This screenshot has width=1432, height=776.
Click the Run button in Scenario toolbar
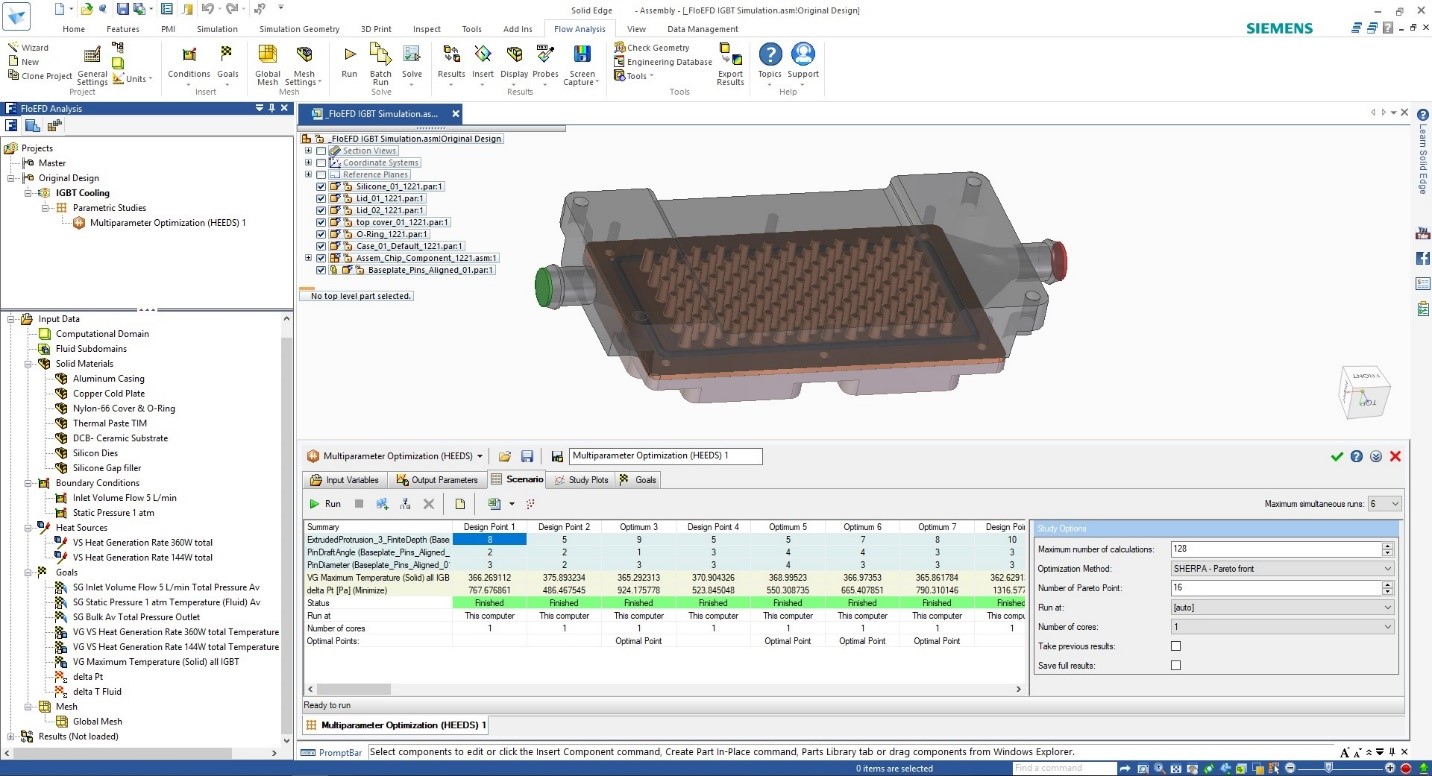point(325,504)
